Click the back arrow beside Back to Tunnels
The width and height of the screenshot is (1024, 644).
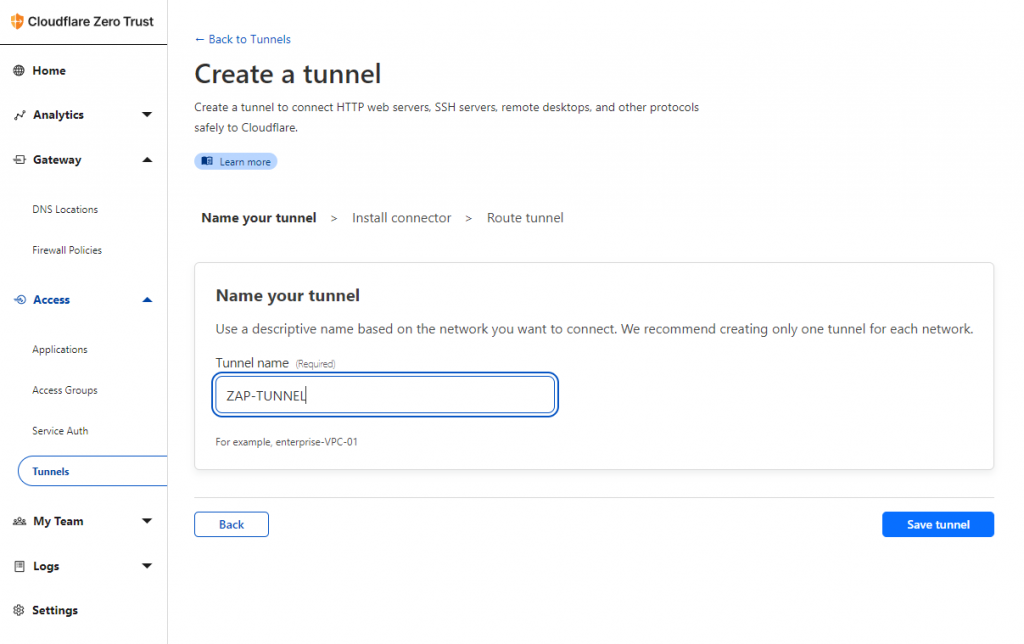(x=200, y=39)
